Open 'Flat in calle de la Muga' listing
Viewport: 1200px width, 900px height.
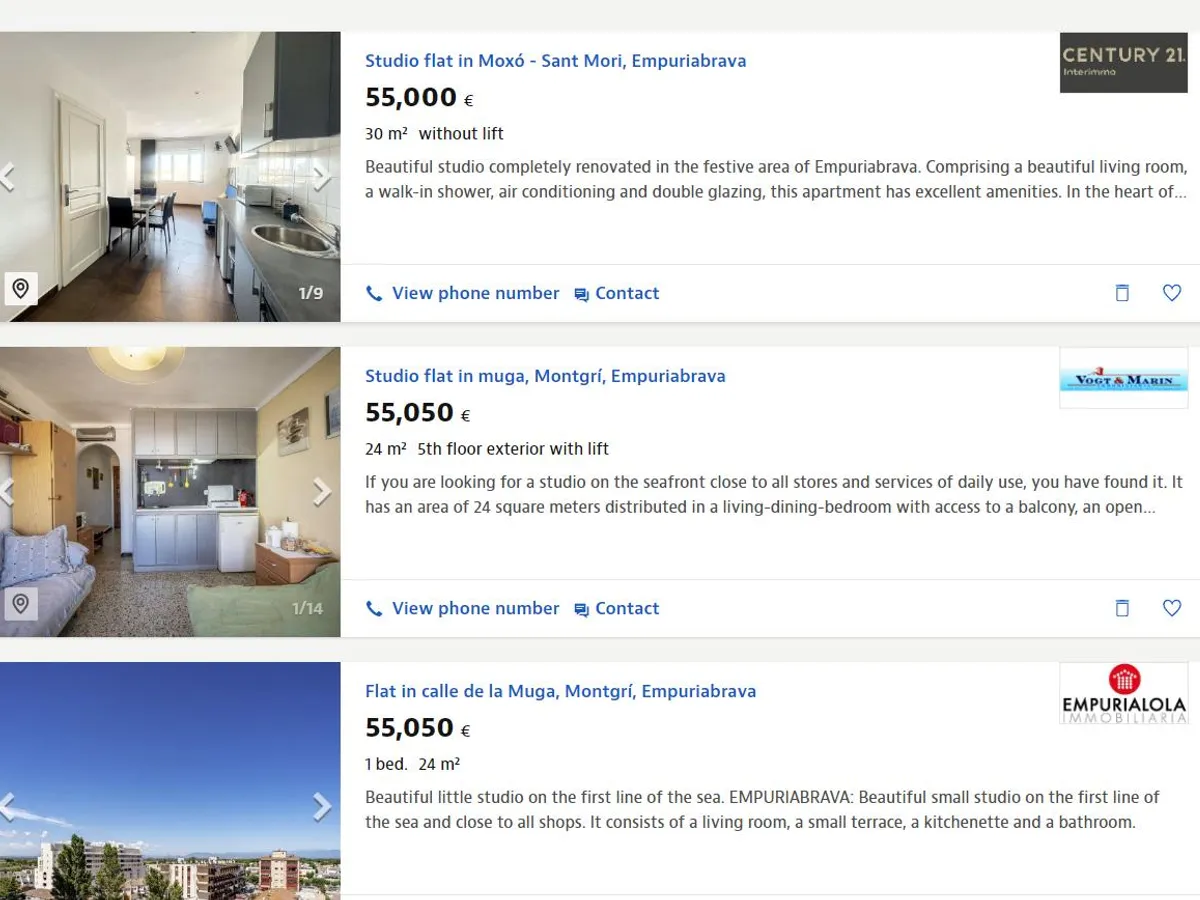[x=560, y=691]
